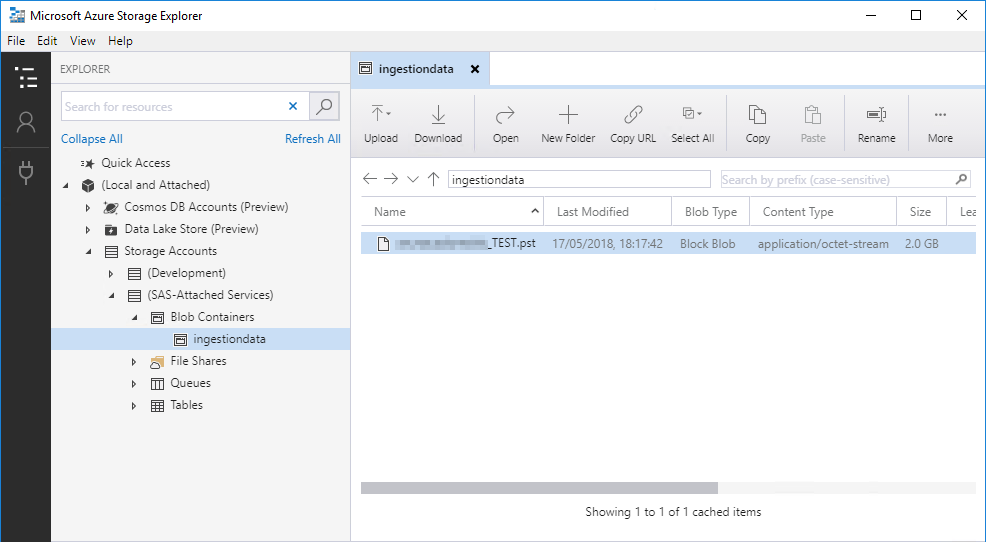
Task: Sort by the Name column header
Action: click(452, 212)
